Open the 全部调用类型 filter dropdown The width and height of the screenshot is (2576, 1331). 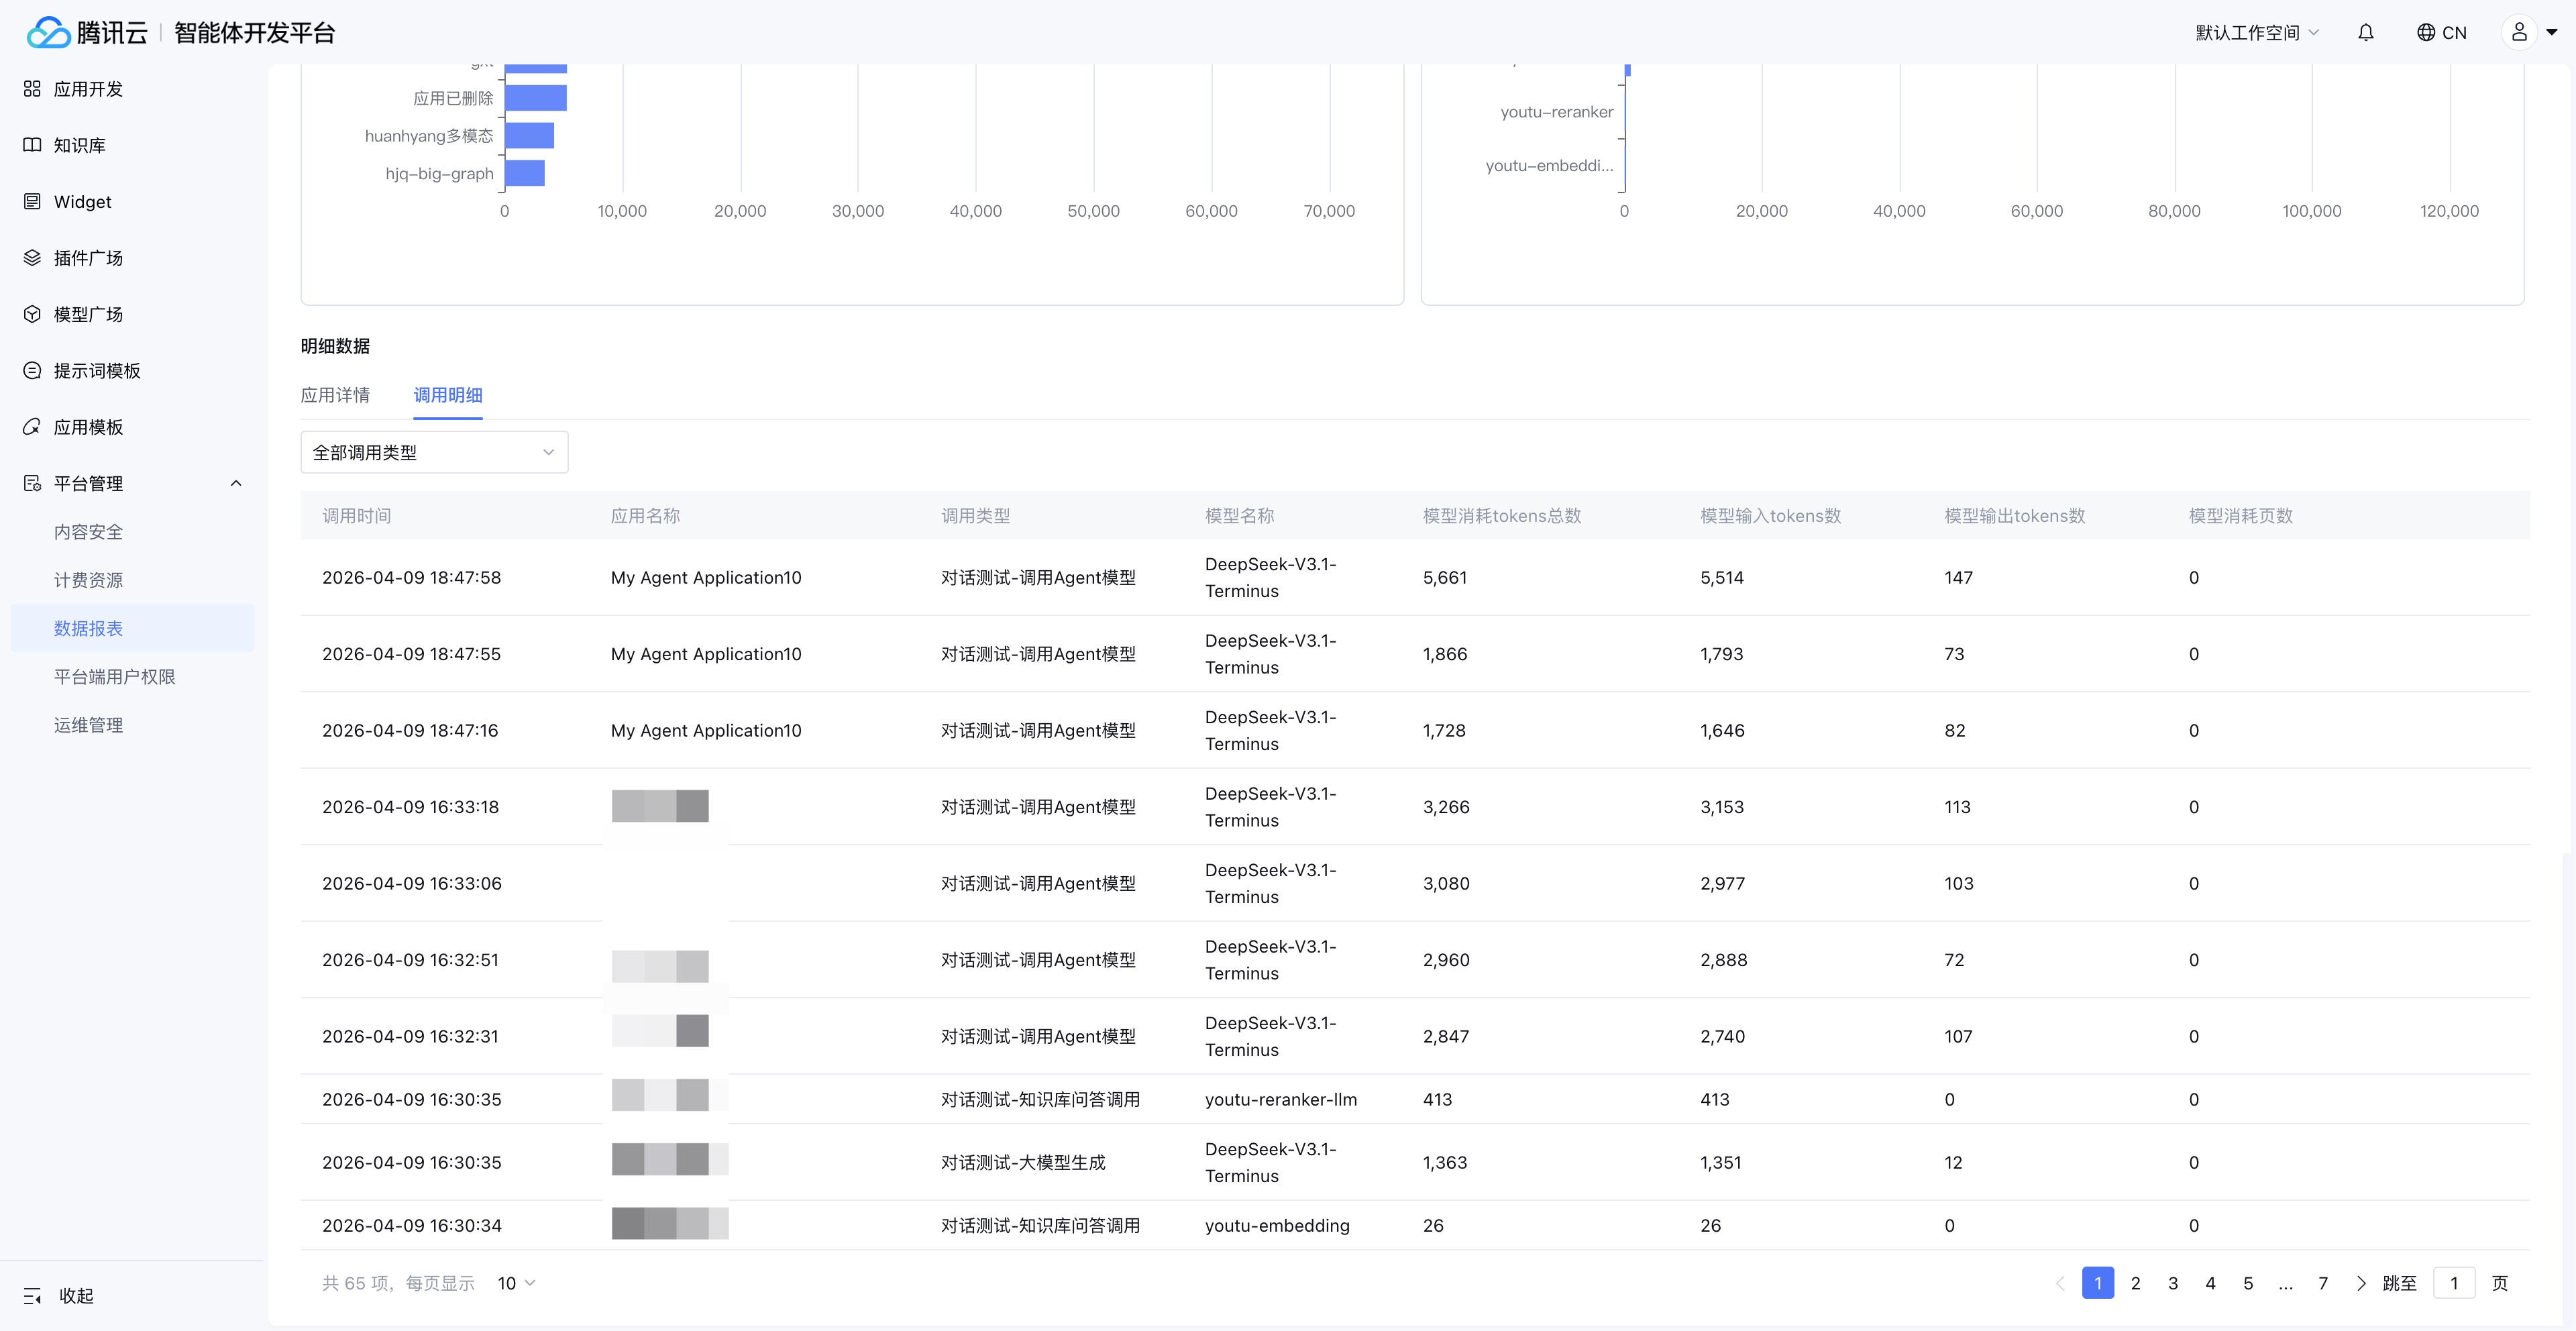click(x=434, y=453)
